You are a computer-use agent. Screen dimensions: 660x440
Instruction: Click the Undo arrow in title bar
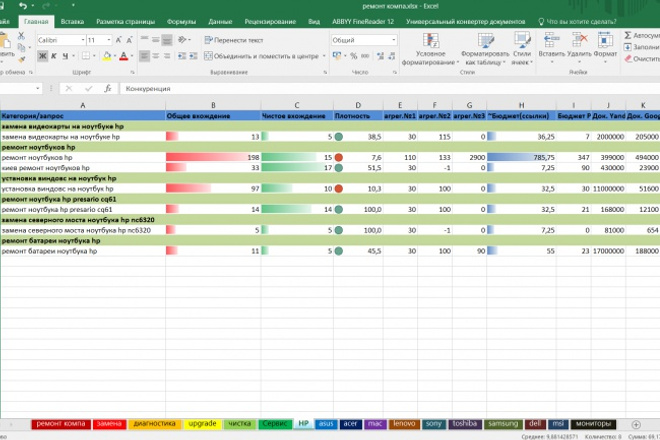23,6
